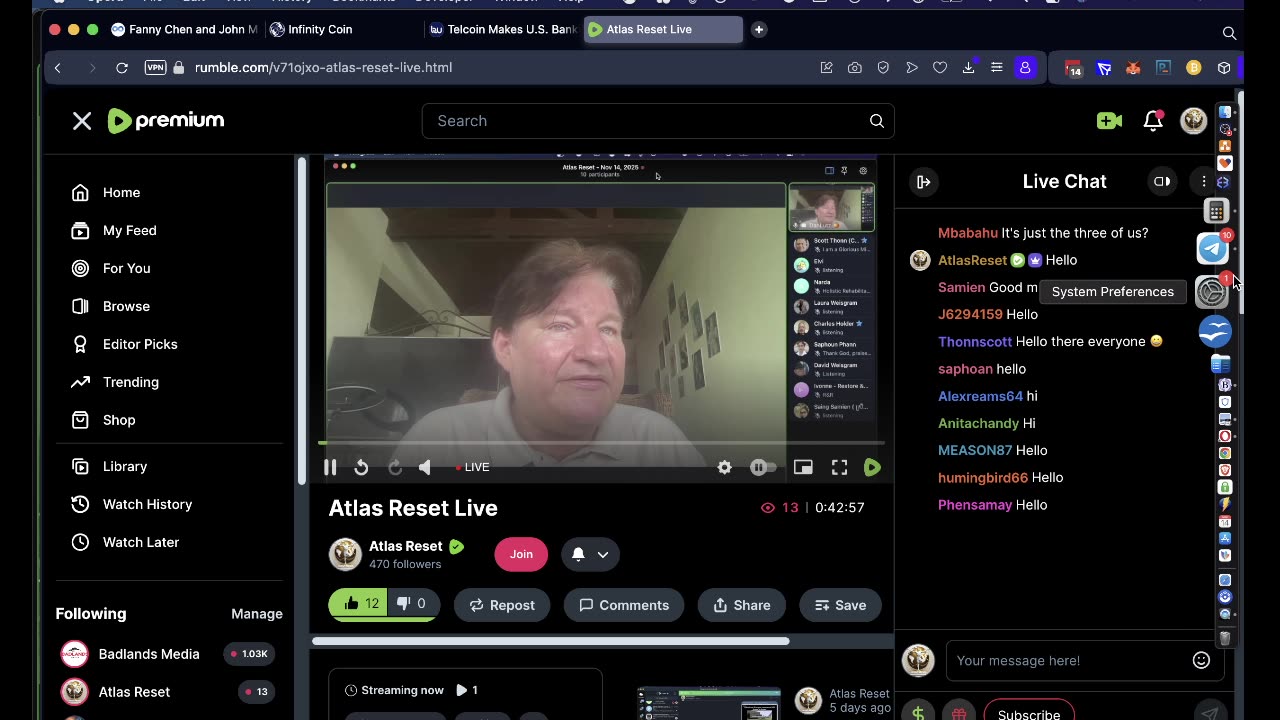Screen dimensions: 1280x720
Task: Open a new browser tab plus
Action: pos(759,30)
